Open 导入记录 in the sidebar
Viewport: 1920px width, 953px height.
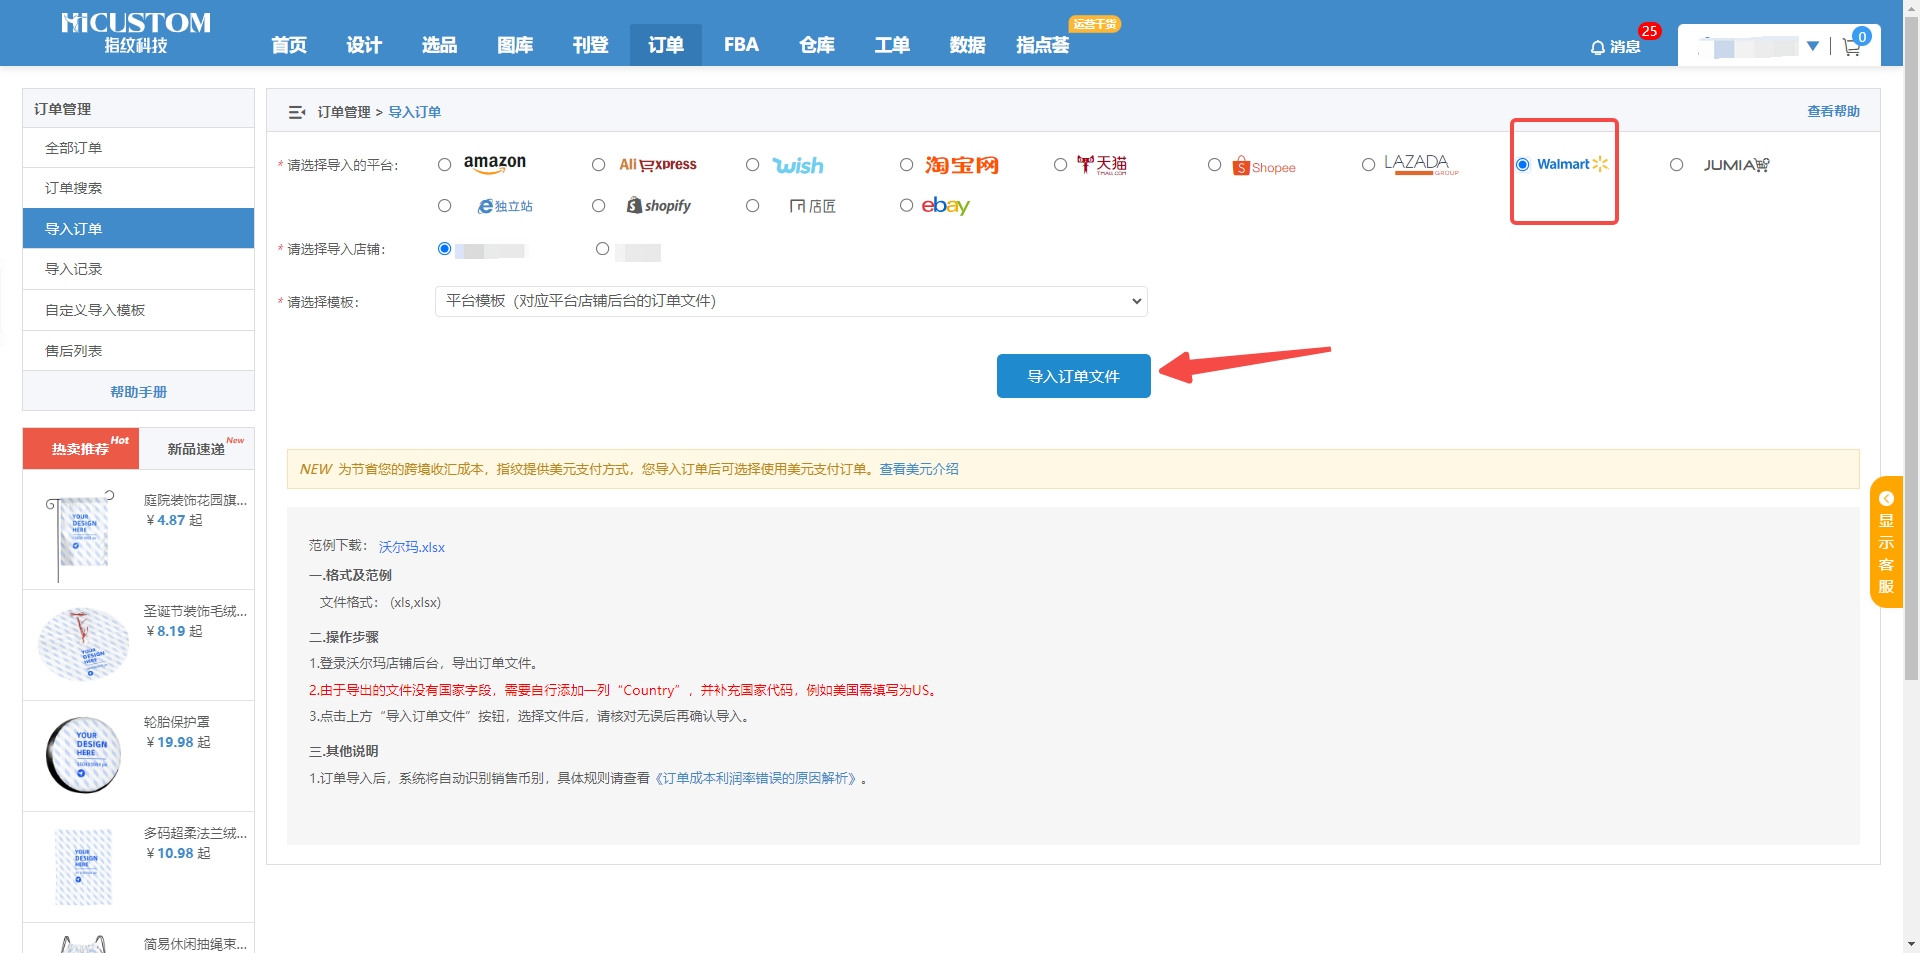pos(138,269)
